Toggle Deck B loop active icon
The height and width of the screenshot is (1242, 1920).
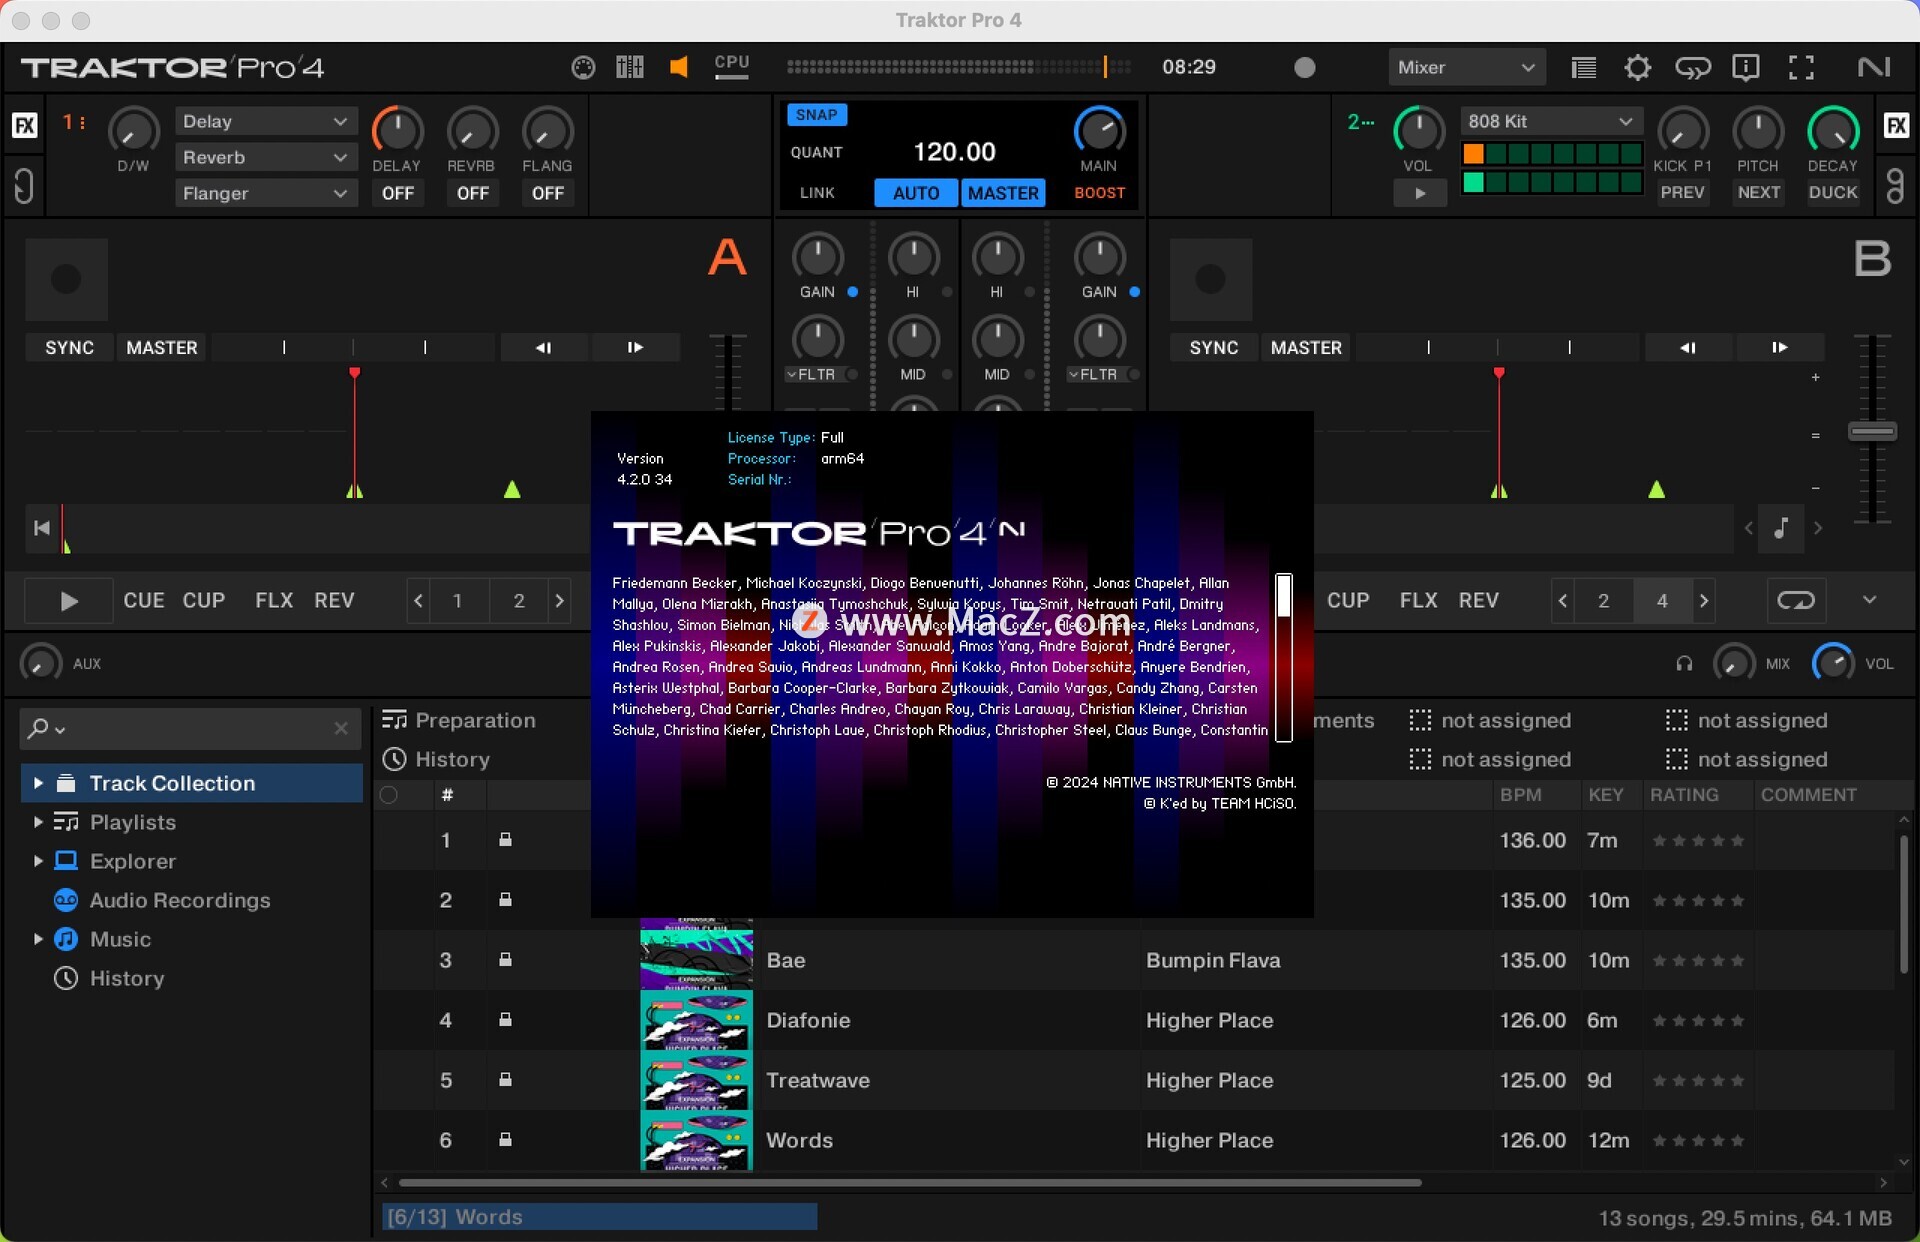tap(1796, 600)
